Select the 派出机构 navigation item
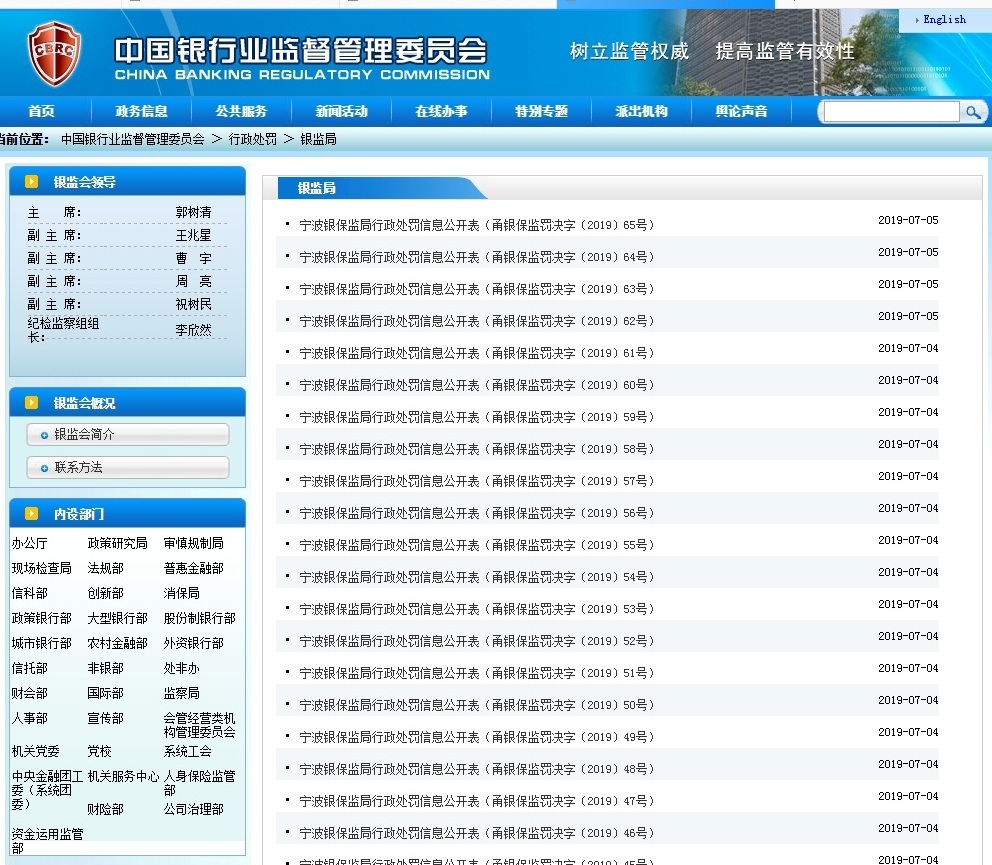 [641, 112]
